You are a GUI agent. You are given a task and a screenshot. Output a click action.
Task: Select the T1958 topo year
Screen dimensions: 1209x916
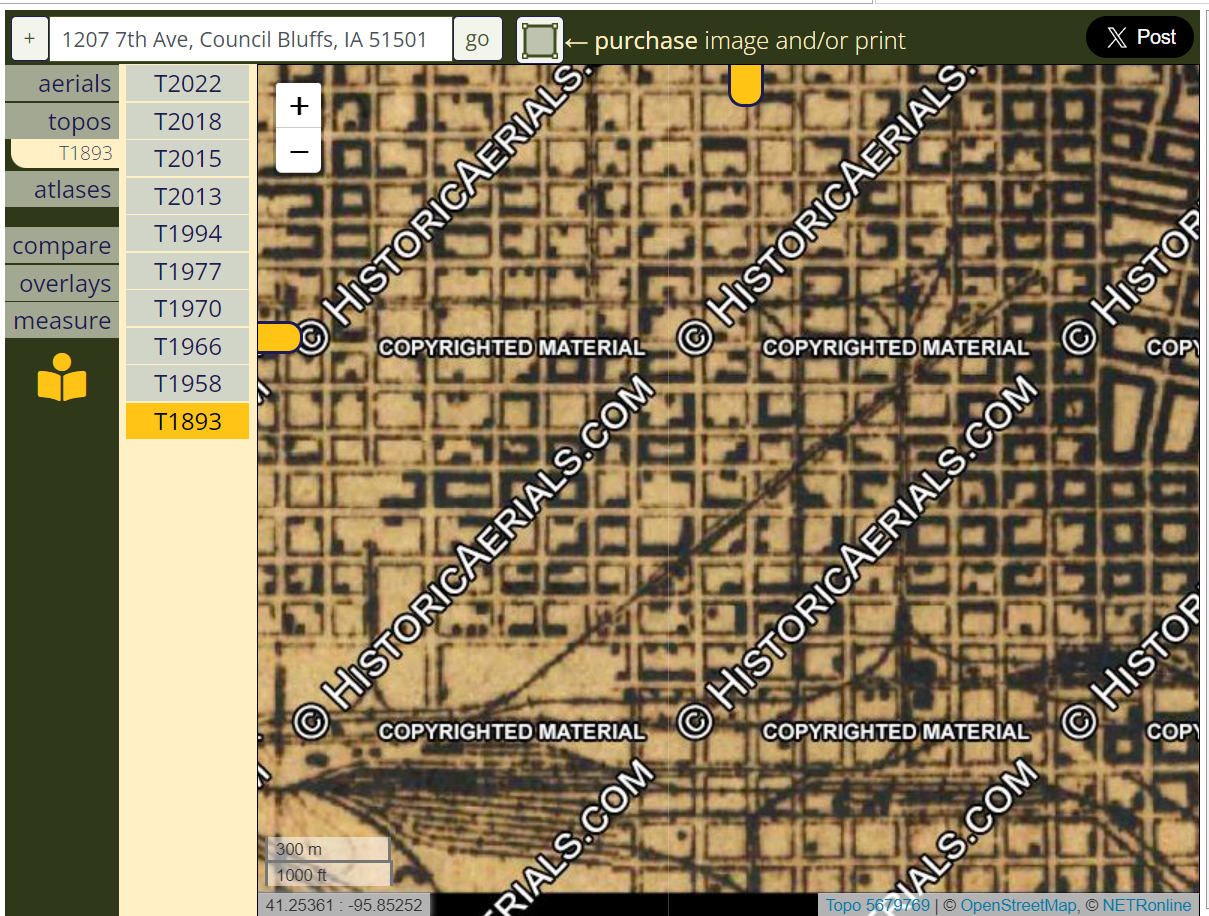188,383
